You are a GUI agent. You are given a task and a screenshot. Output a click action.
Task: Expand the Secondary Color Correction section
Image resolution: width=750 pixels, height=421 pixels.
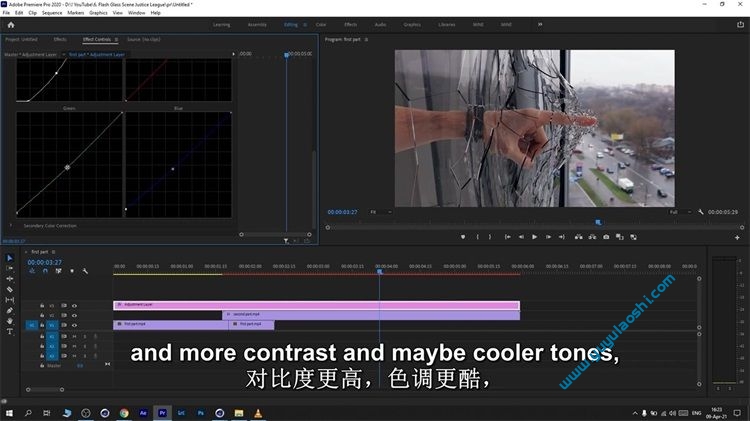(x=11, y=225)
